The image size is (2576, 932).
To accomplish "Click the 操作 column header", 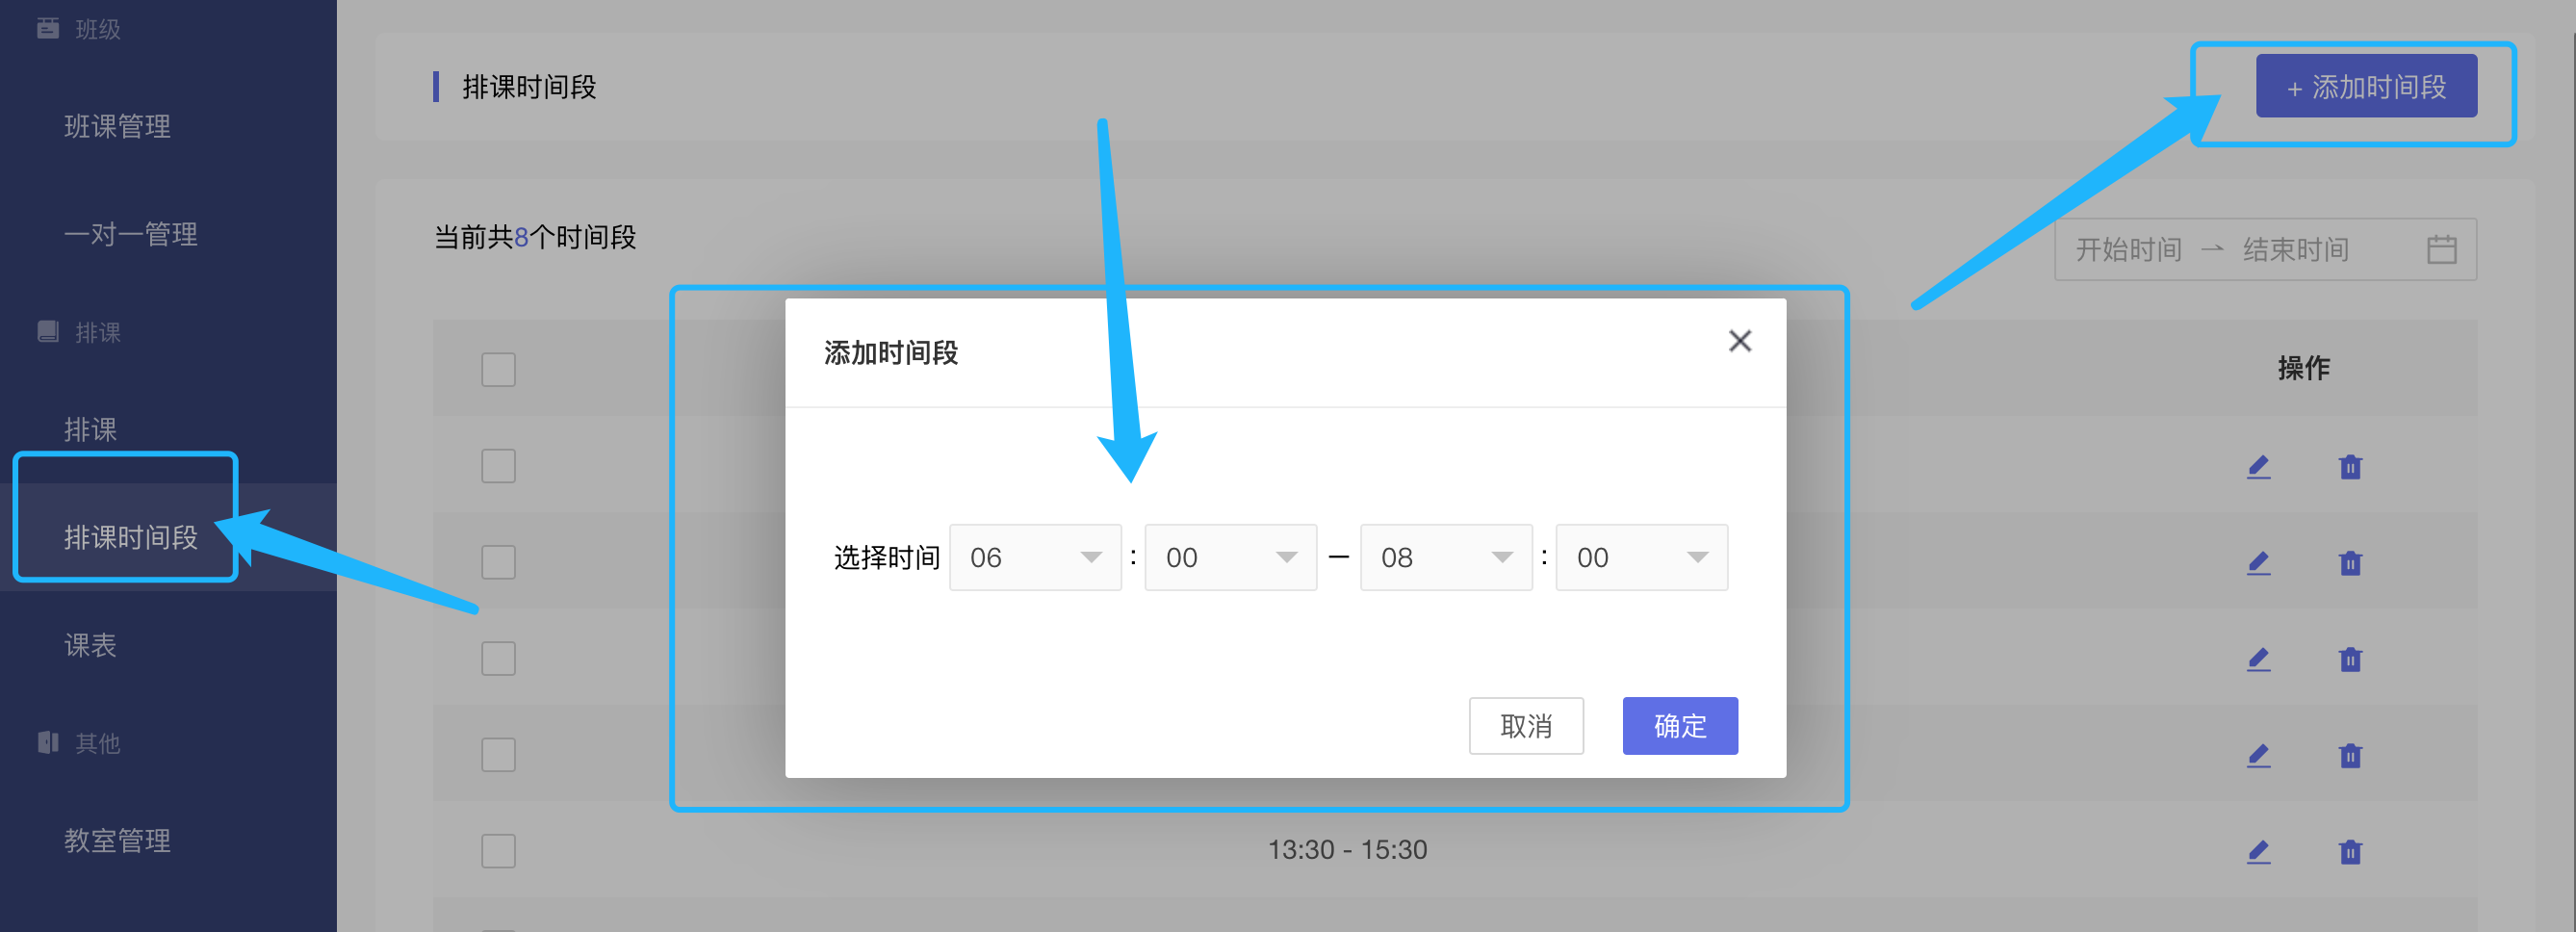I will click(x=2303, y=368).
